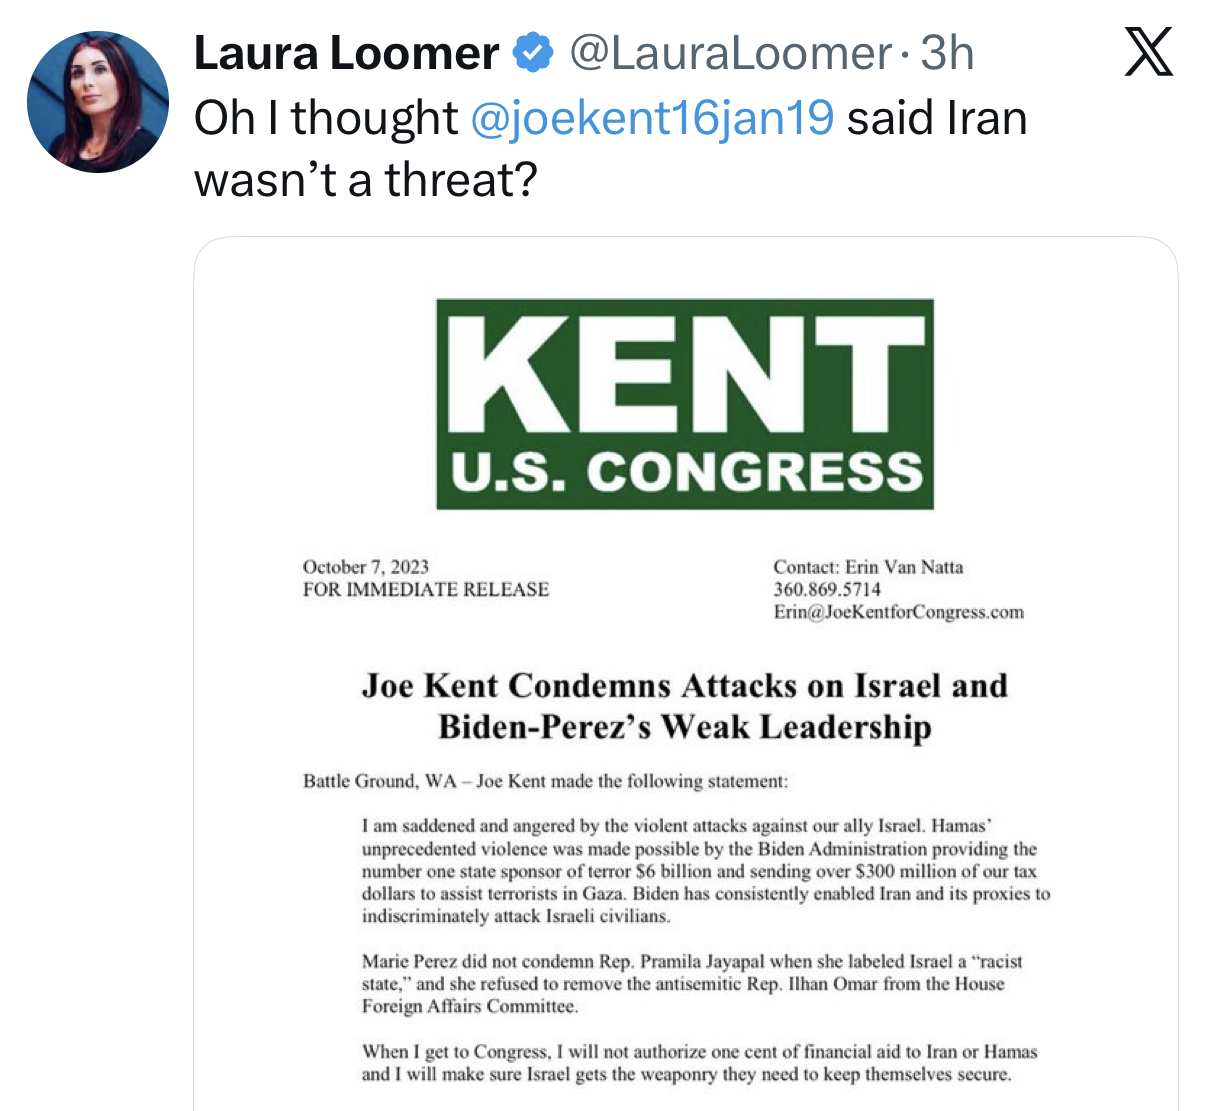Click the "Joe Kent Condemns Attacks" headline
This screenshot has width=1206, height=1111.
pyautogui.click(x=685, y=706)
